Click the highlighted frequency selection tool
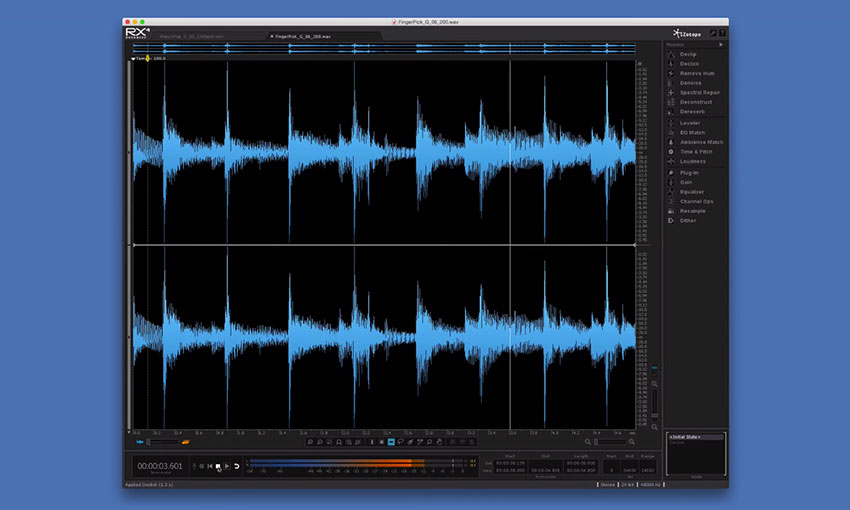The image size is (850, 510). tap(391, 442)
